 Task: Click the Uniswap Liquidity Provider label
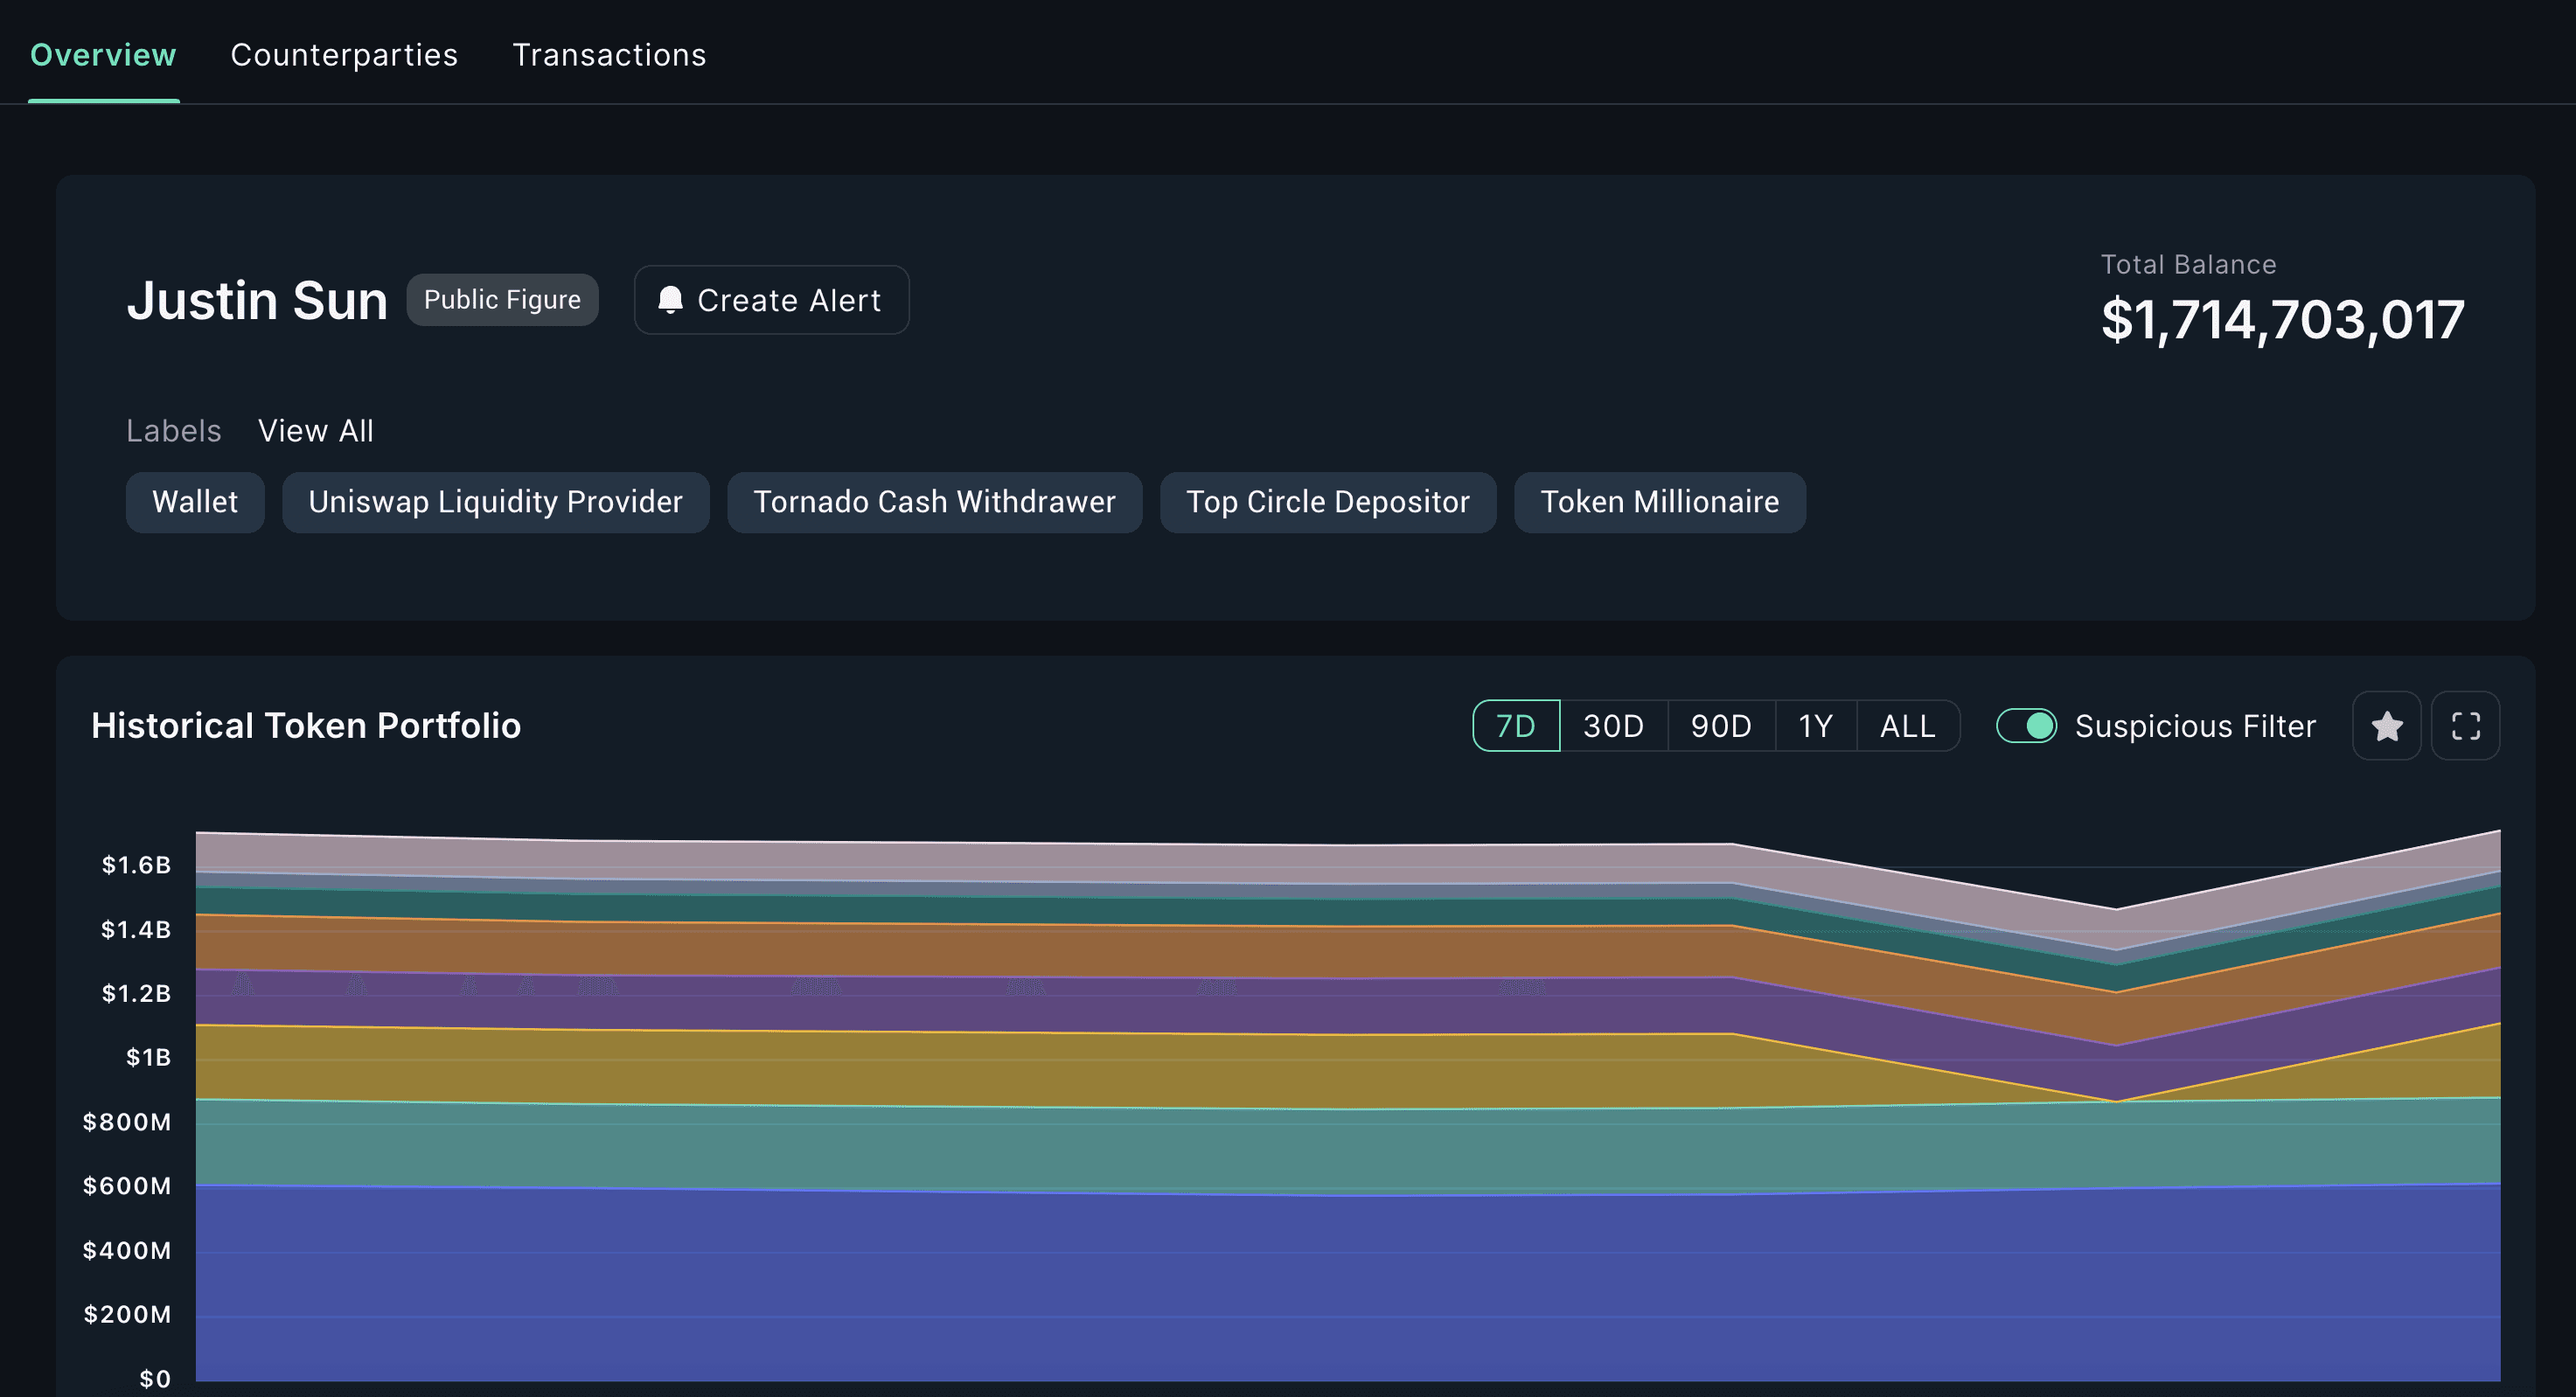(495, 502)
